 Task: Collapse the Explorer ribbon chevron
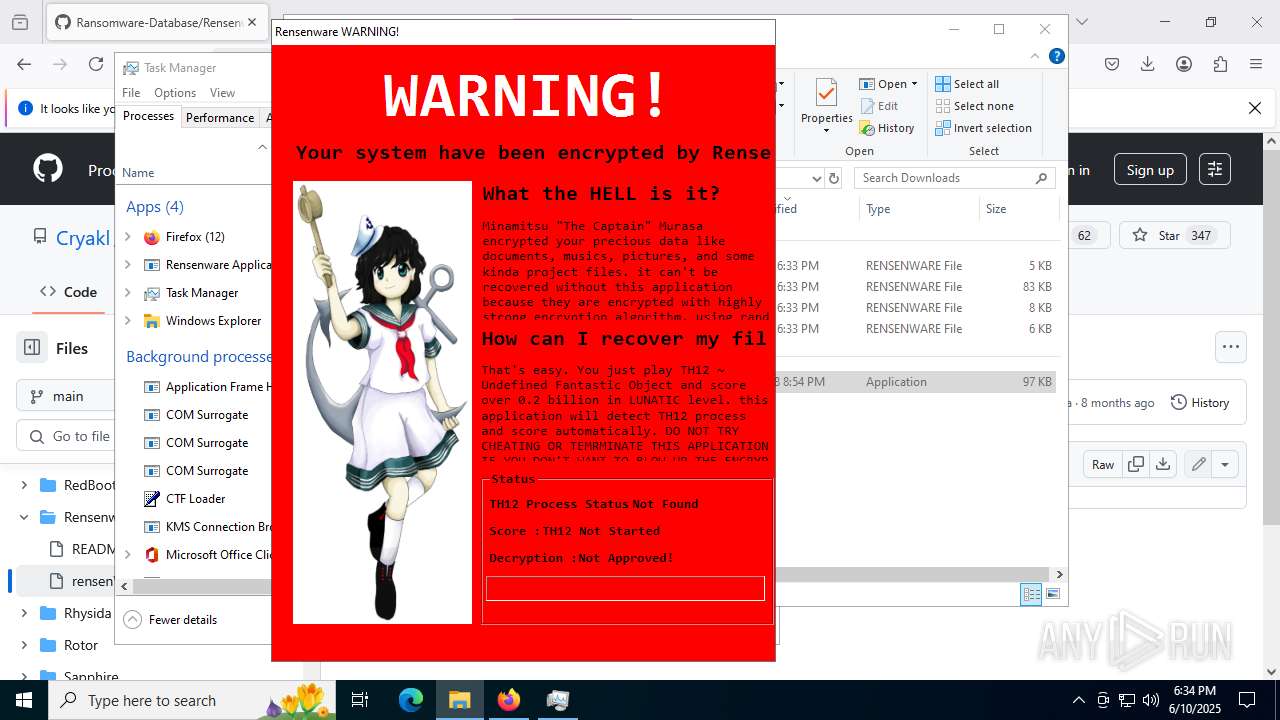pos(1033,56)
